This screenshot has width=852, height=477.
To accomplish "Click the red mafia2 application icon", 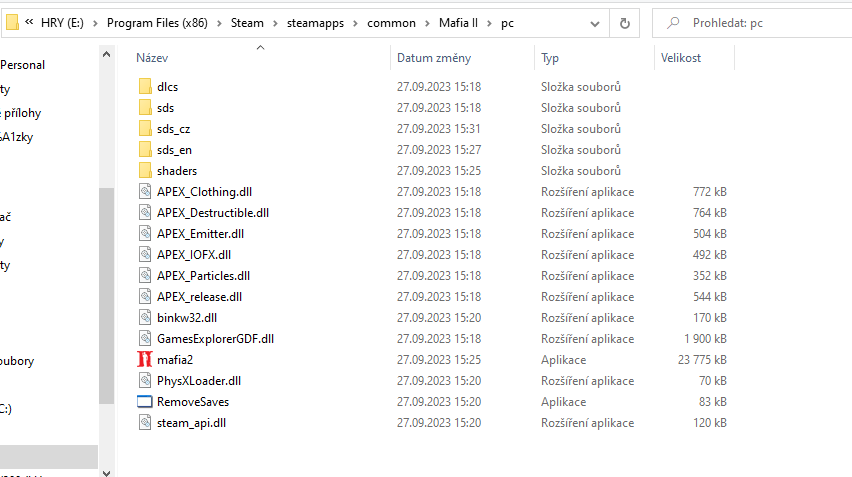I will click(x=145, y=360).
